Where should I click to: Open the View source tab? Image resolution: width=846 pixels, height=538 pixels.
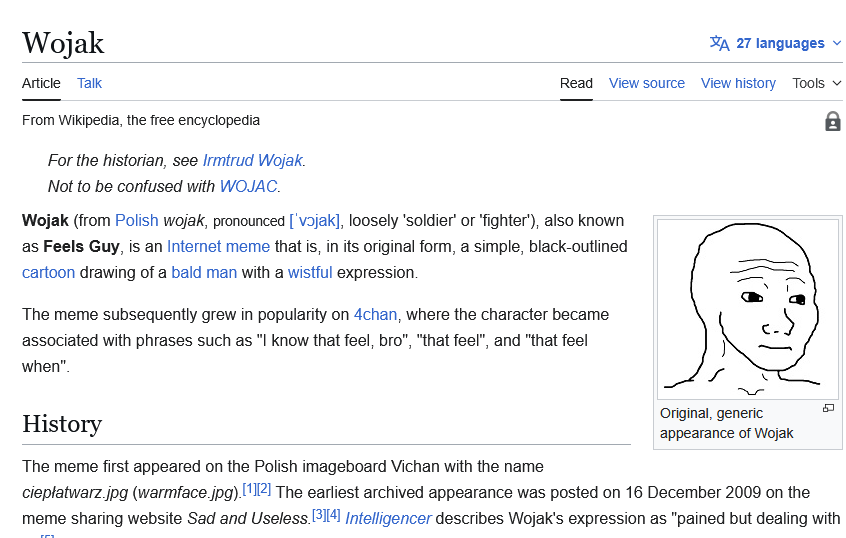(646, 83)
